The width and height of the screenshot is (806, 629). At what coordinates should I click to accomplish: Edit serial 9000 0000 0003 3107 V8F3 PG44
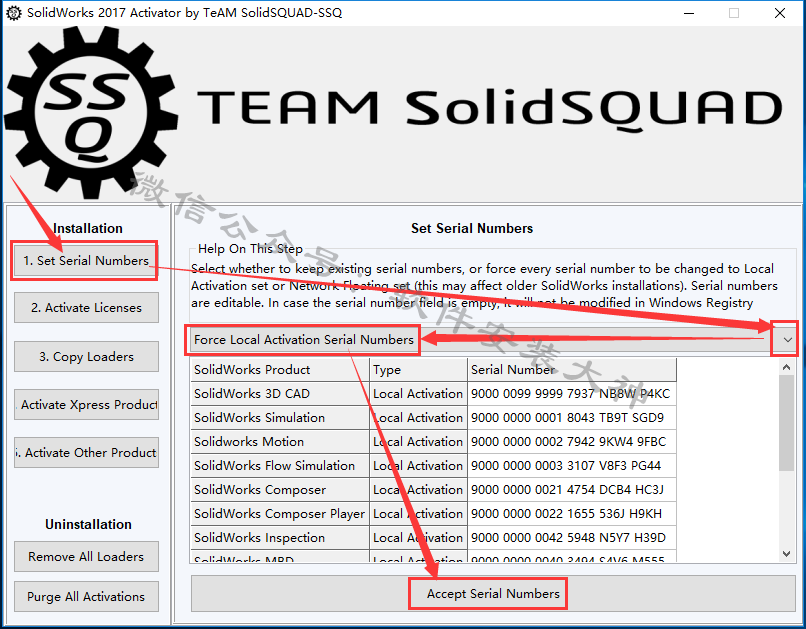click(572, 466)
